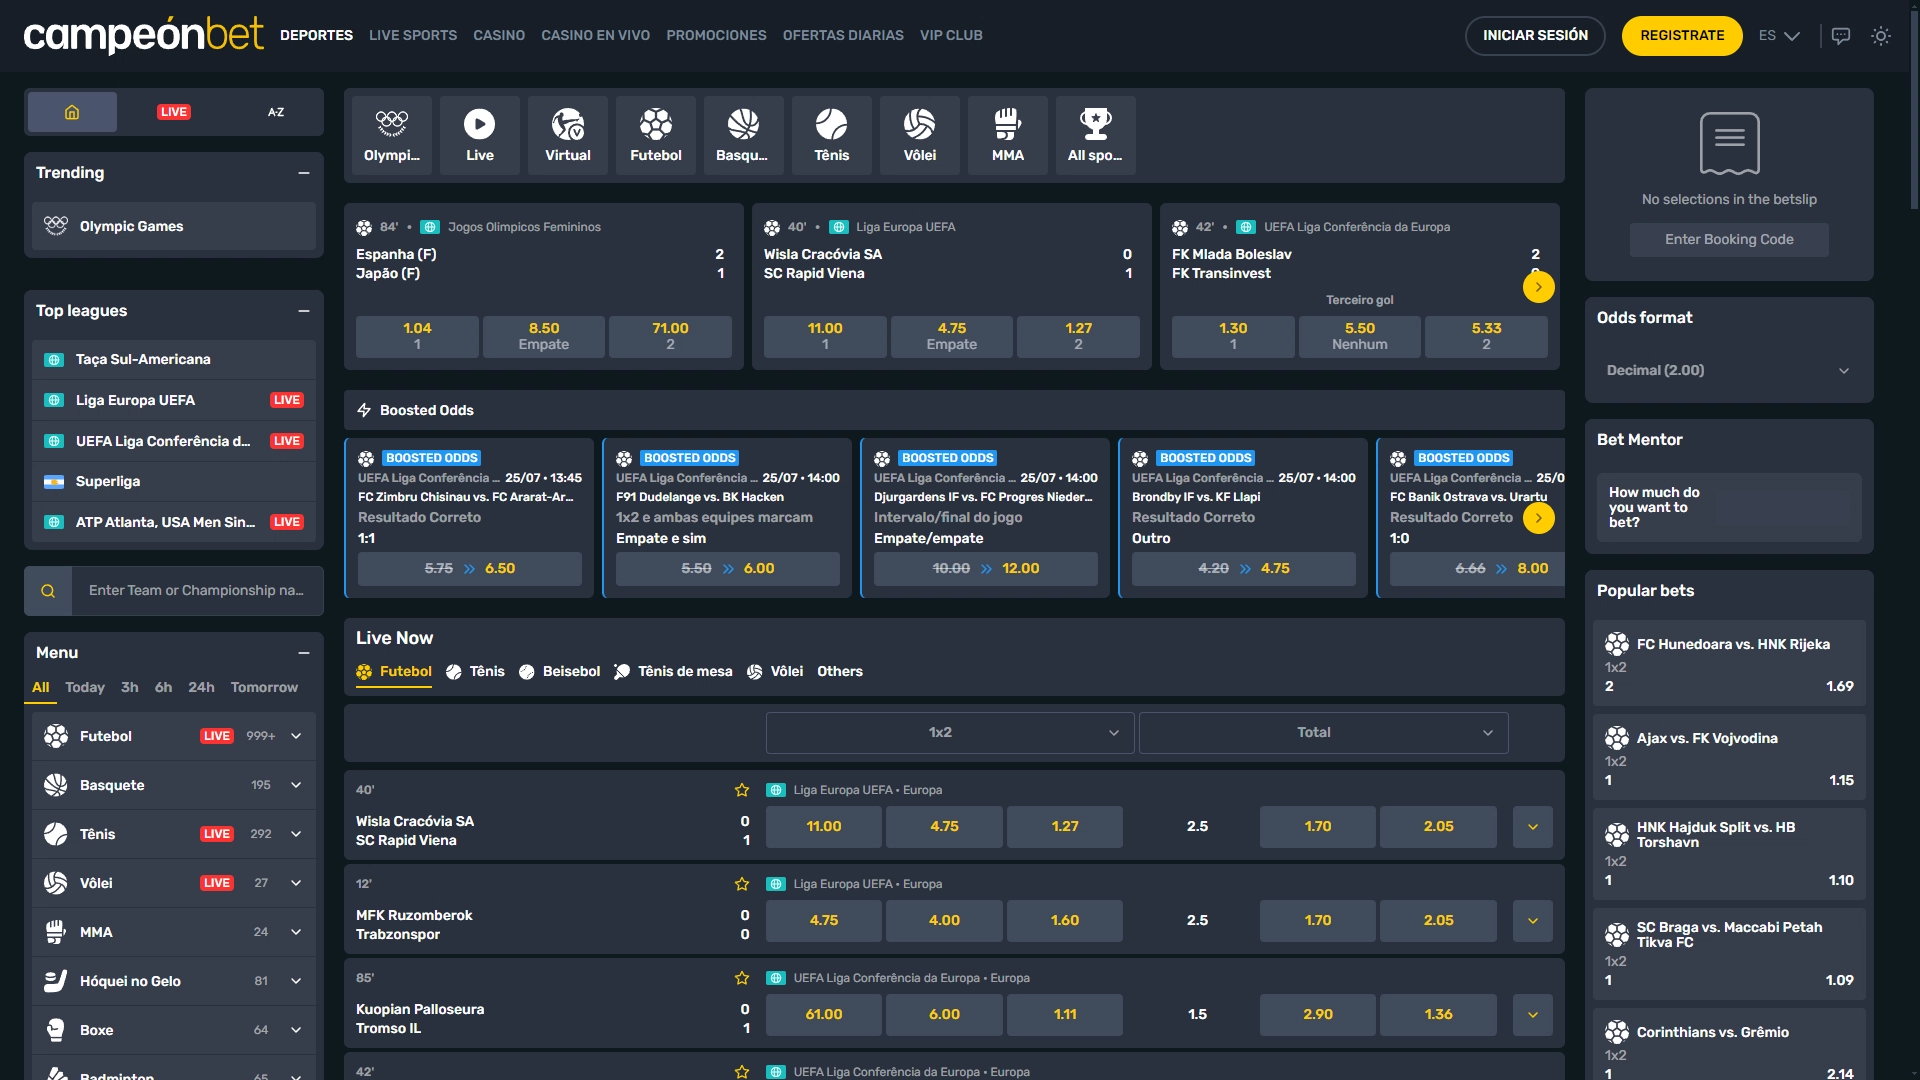
Task: Select the Tomorrow time filter tab
Action: point(264,688)
